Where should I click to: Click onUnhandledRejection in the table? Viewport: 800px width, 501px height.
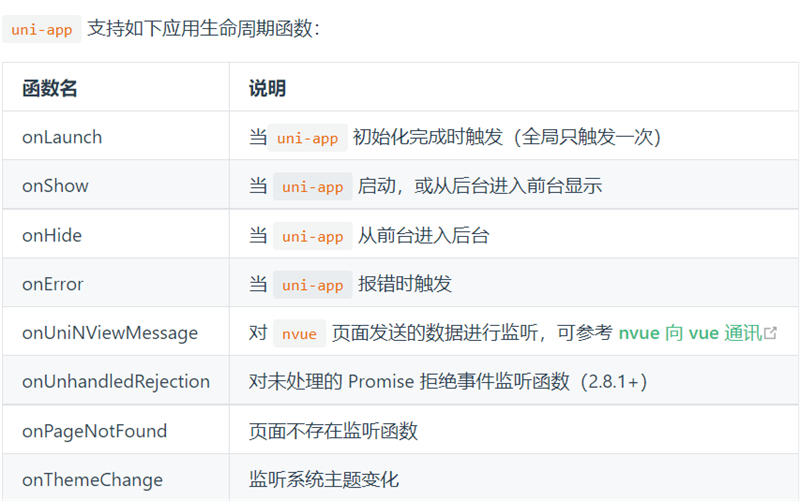click(x=116, y=382)
